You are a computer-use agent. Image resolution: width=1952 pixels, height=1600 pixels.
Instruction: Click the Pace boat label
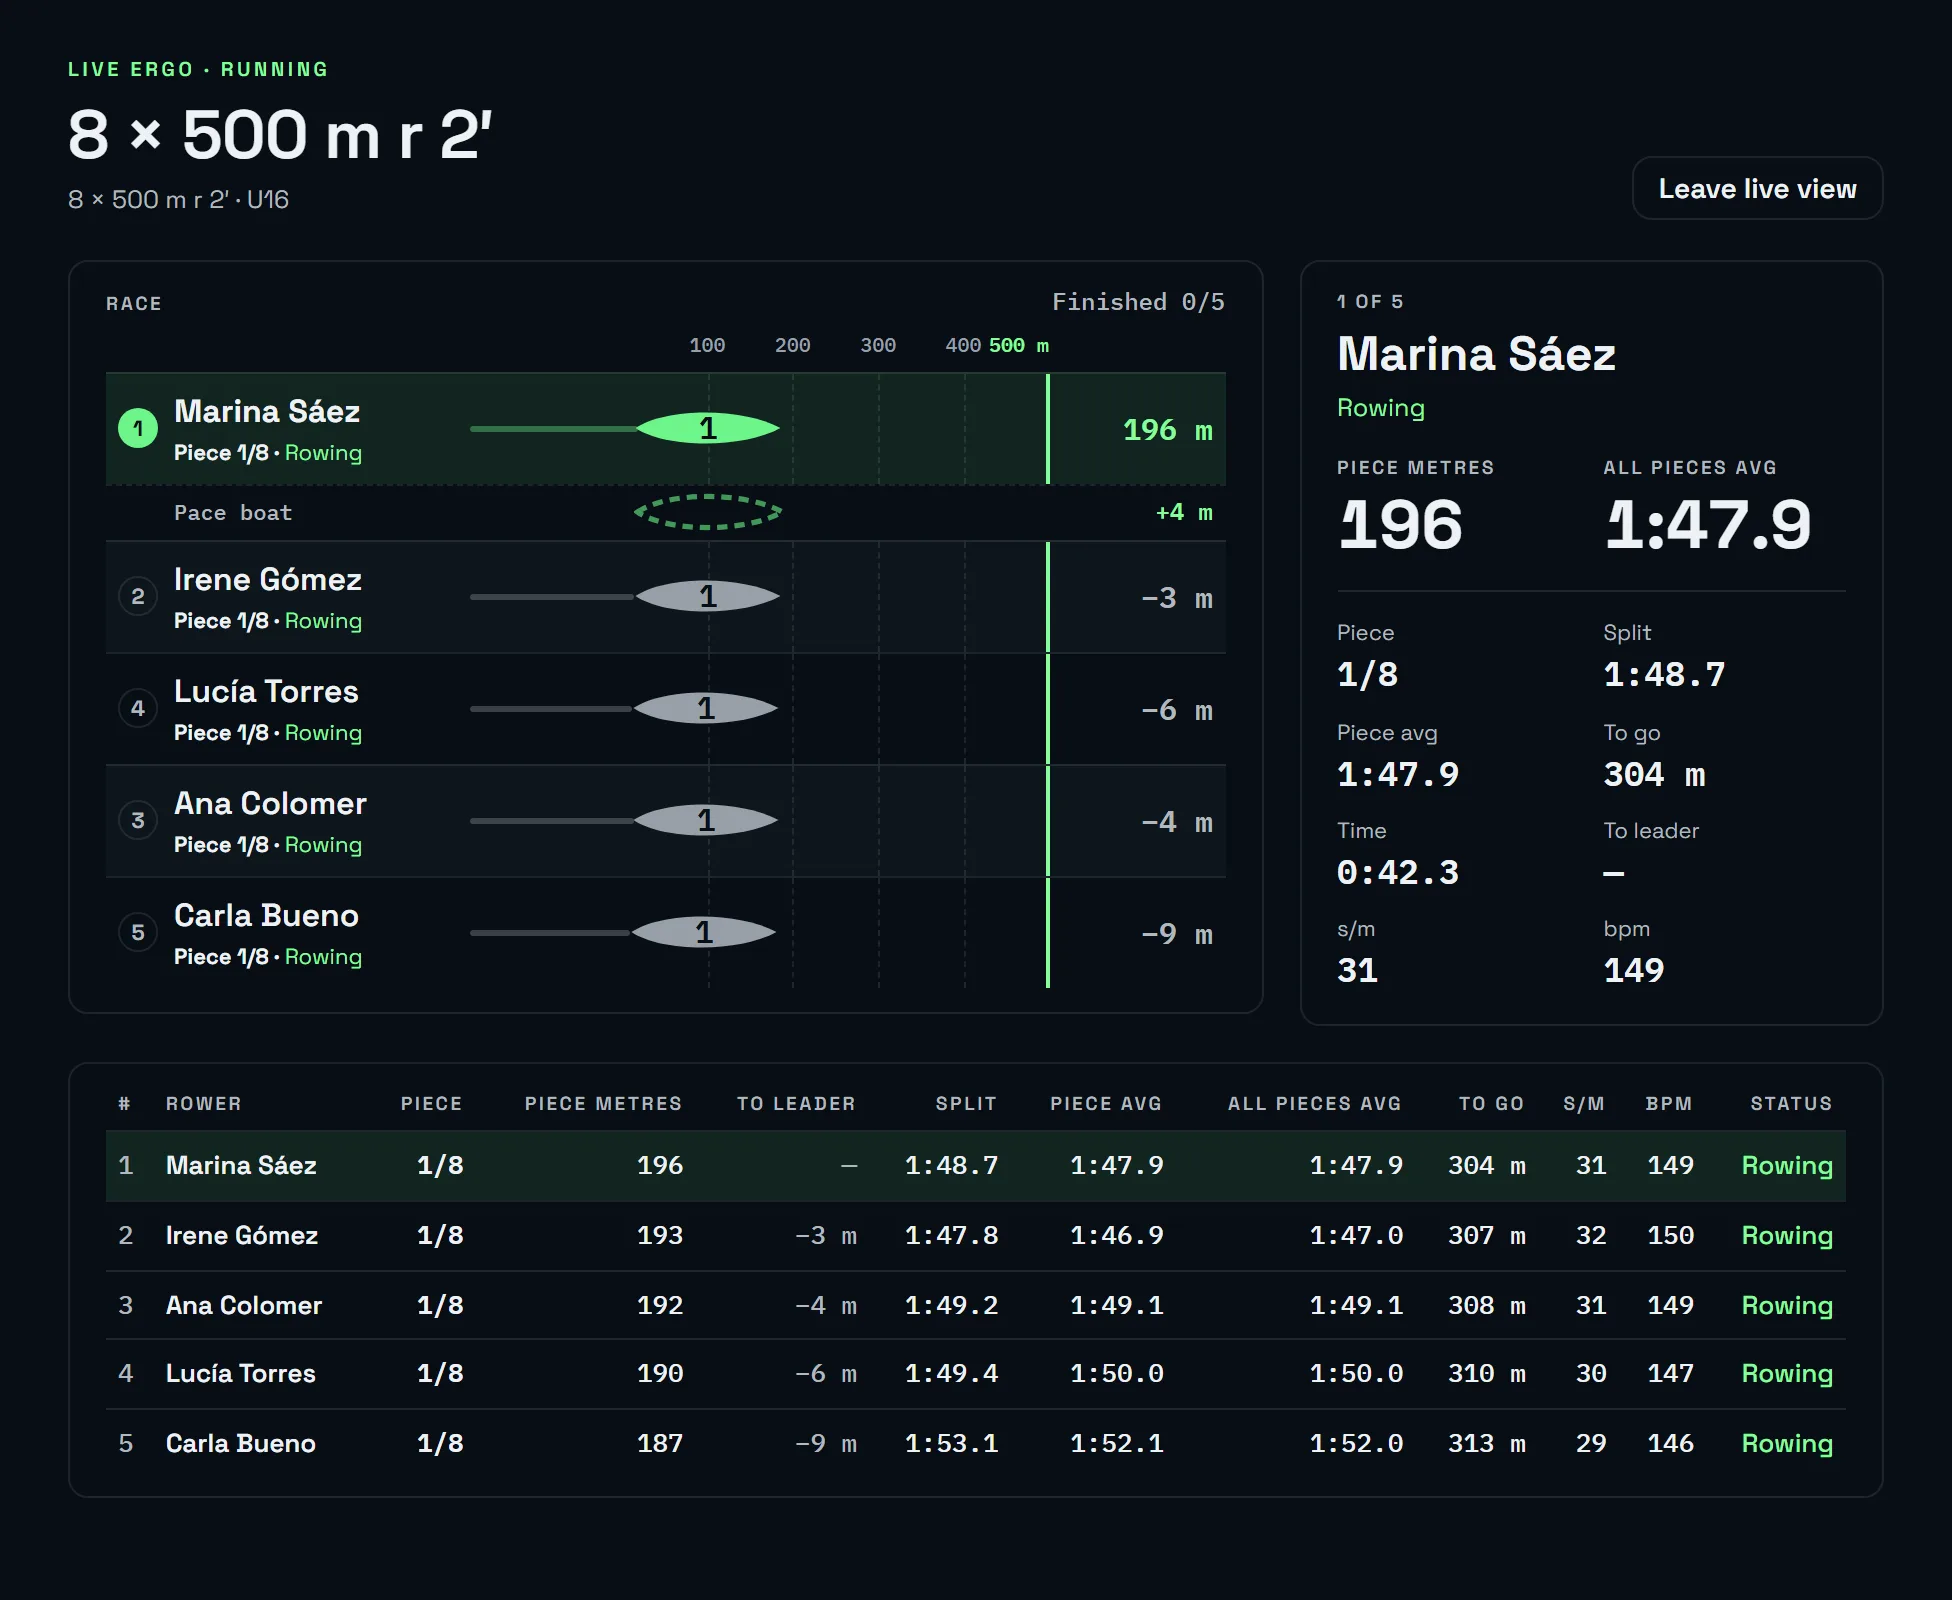pyautogui.click(x=233, y=513)
